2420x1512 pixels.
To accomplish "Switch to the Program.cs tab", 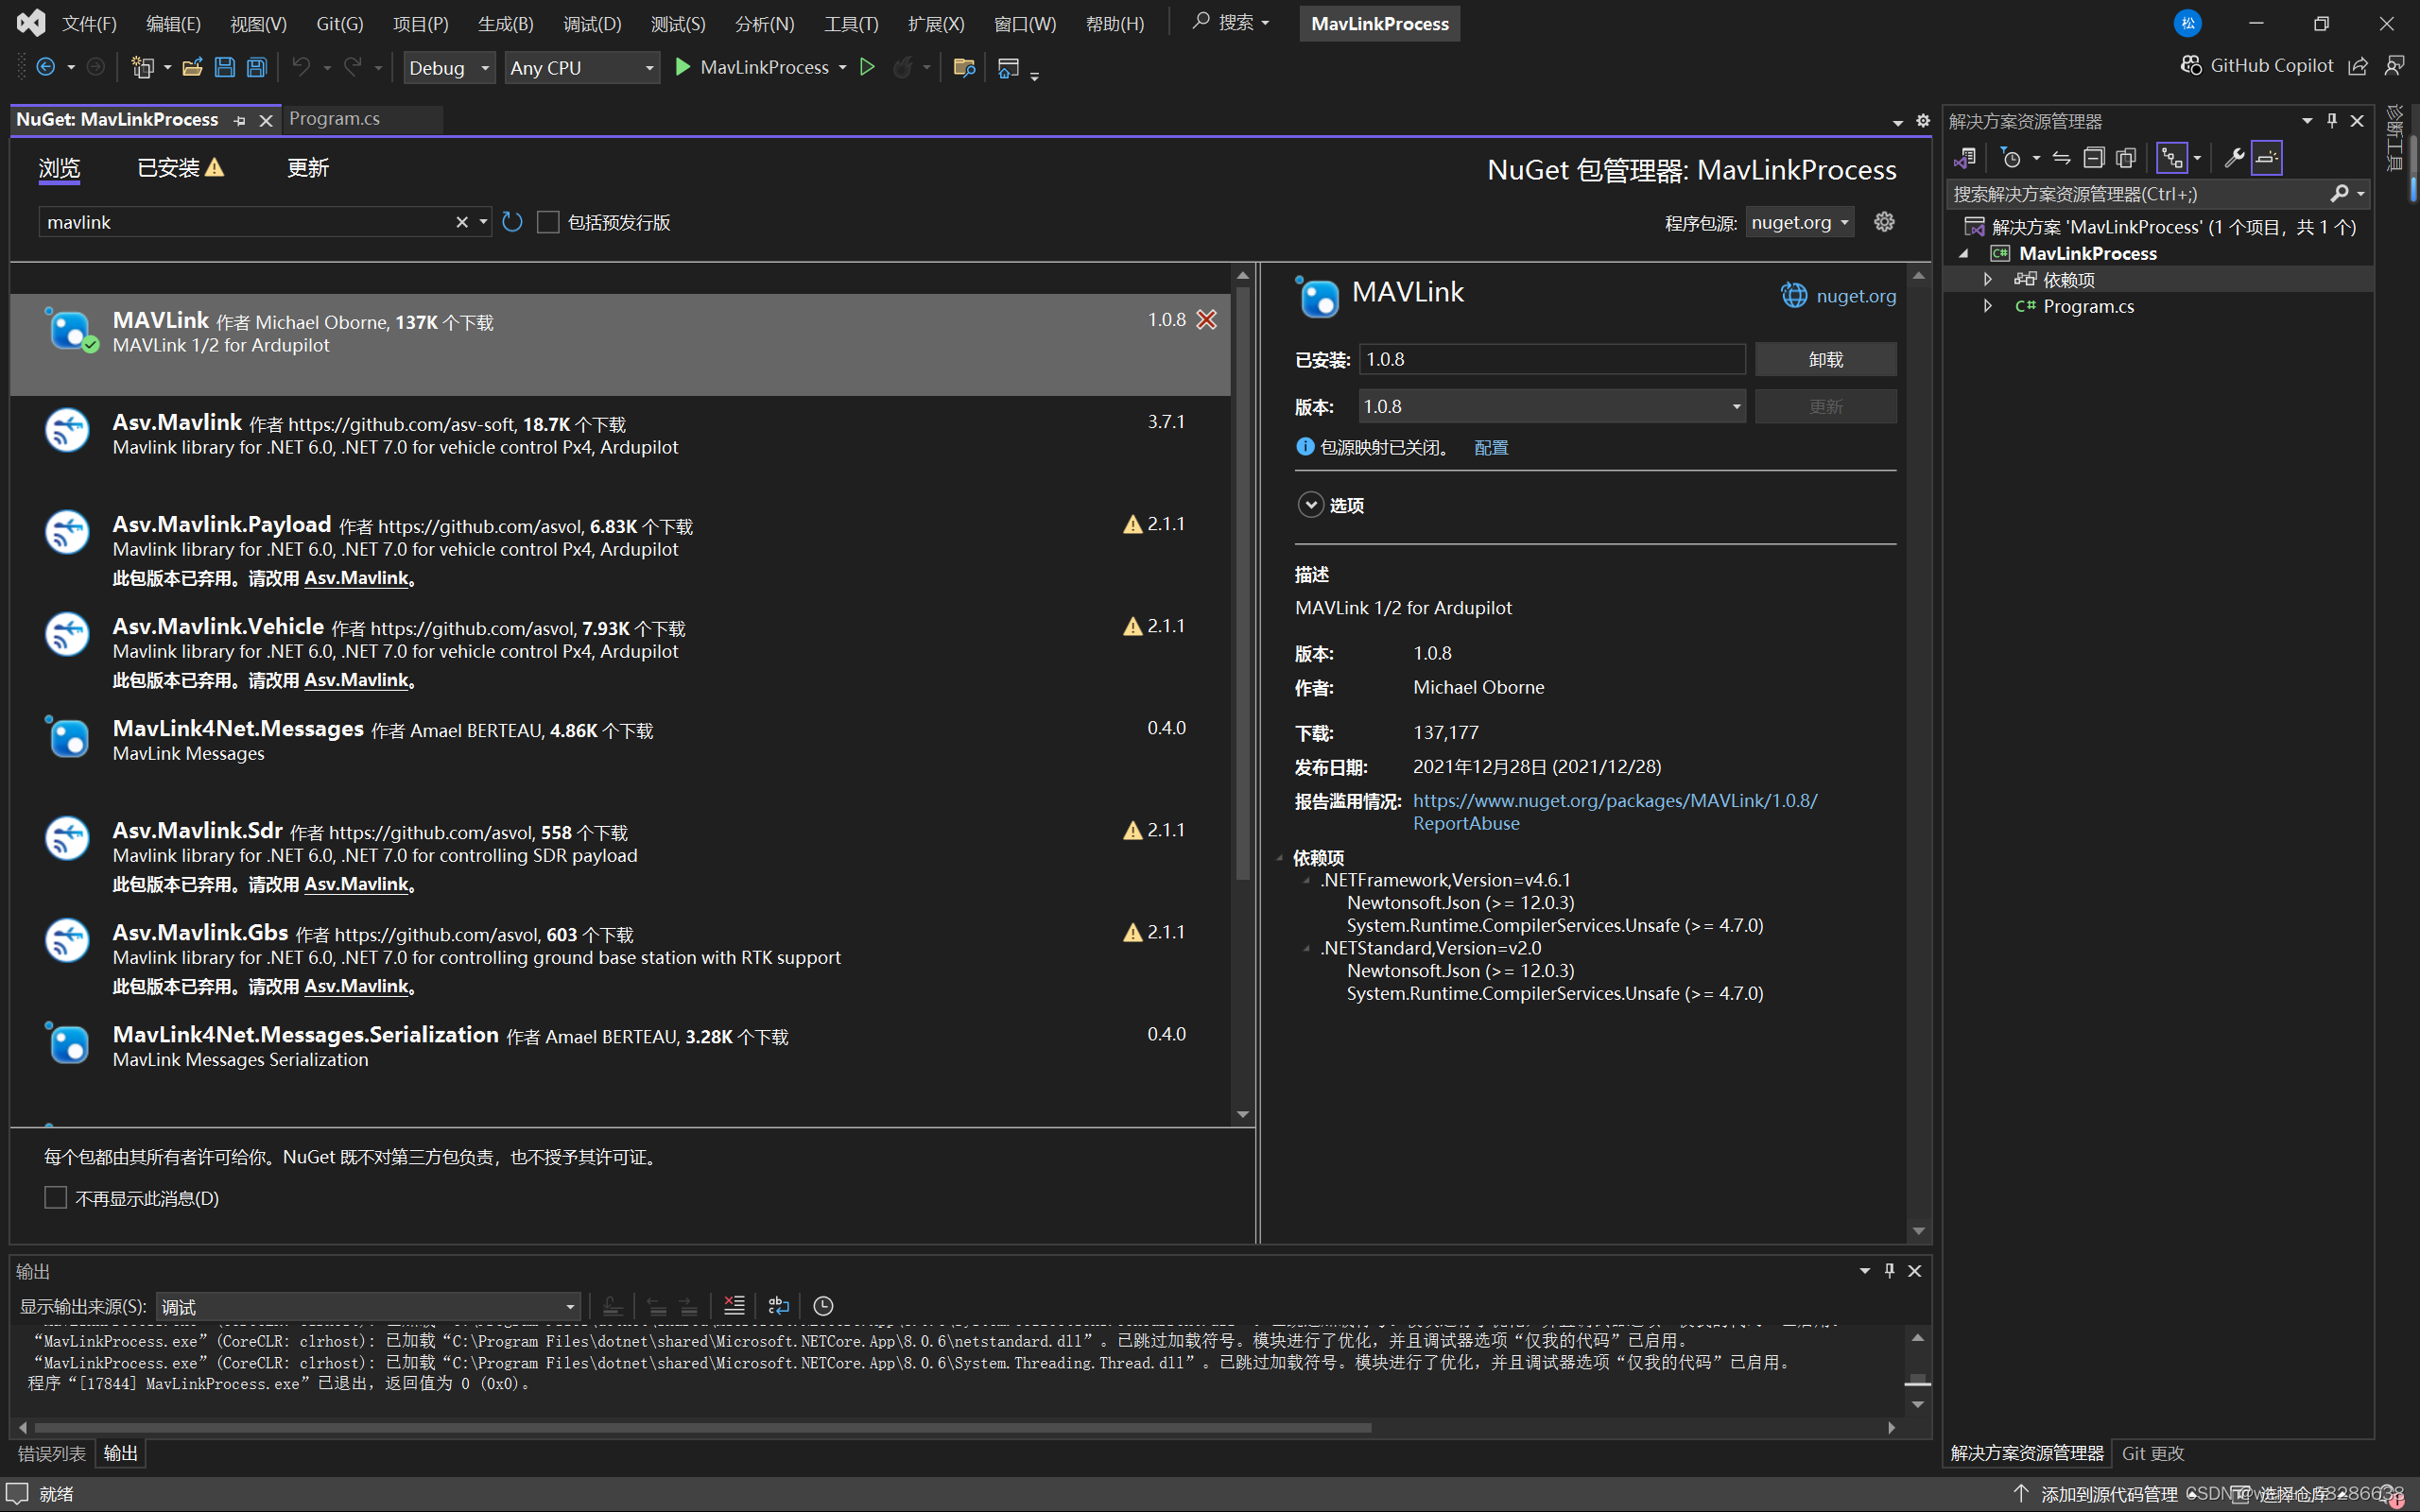I will click(x=335, y=119).
